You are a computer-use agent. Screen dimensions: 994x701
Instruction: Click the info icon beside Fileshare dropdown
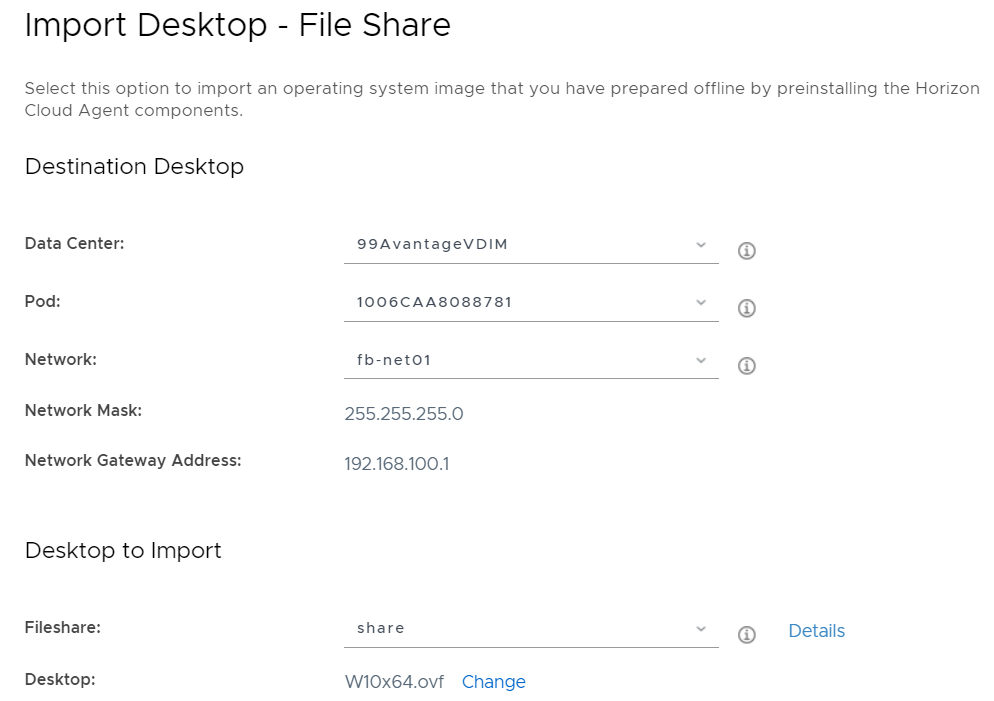tap(746, 634)
